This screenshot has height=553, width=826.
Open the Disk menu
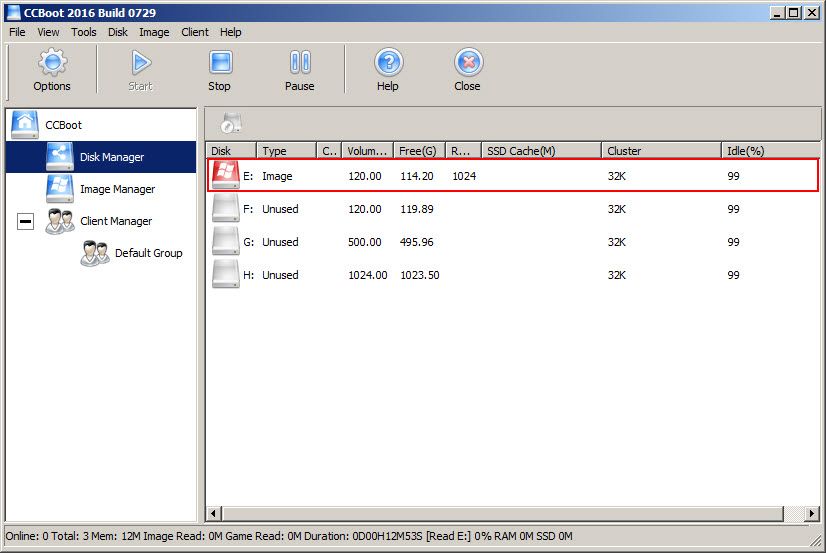[118, 32]
